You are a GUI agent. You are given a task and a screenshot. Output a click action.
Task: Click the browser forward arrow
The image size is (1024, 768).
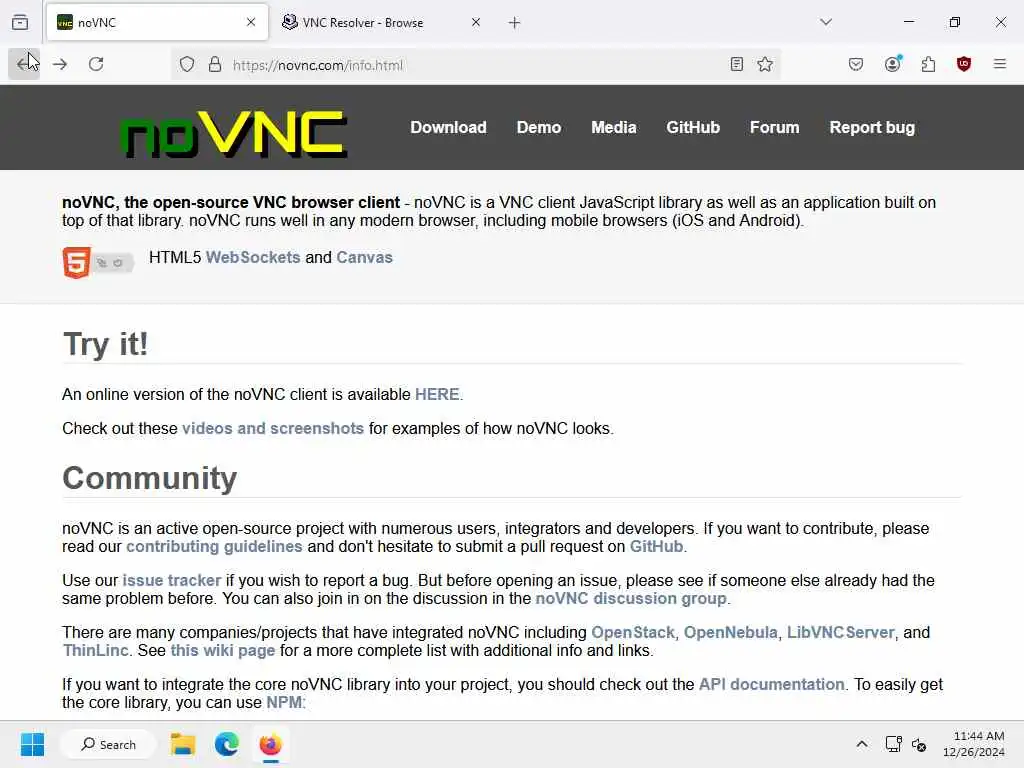(60, 64)
